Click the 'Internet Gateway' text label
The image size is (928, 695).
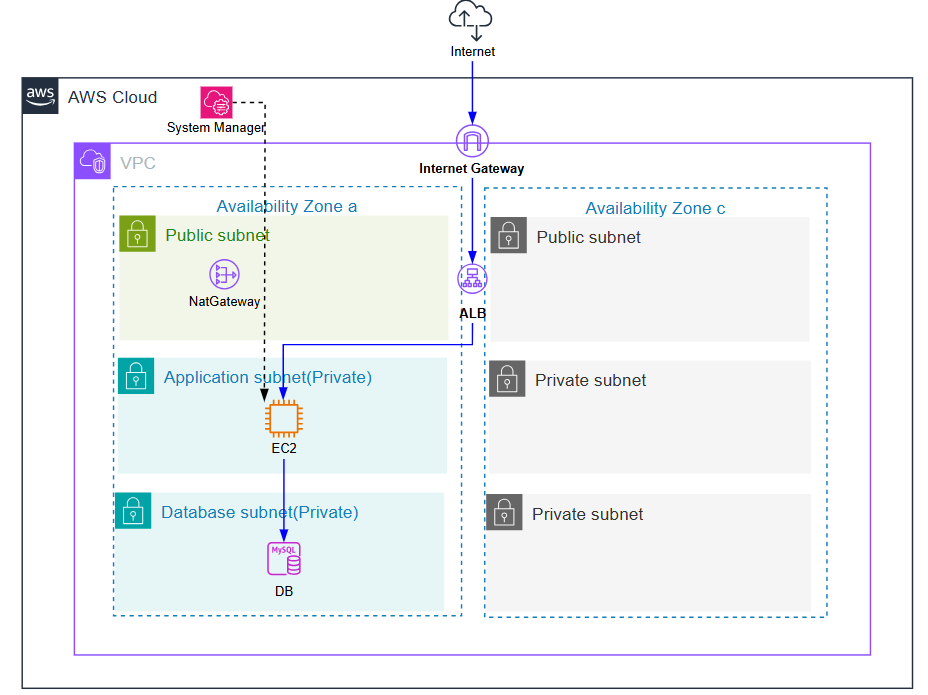471,169
